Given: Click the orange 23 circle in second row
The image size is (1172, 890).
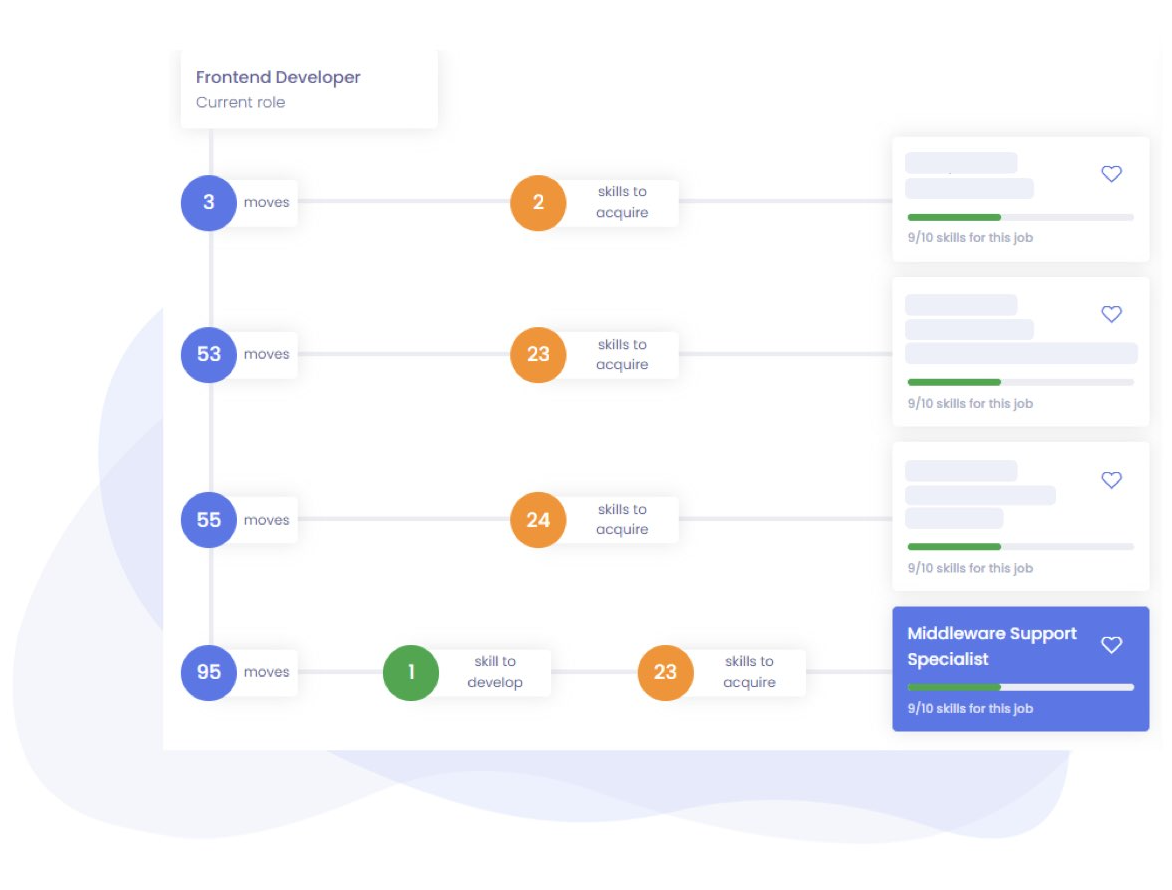Looking at the screenshot, I should point(538,354).
